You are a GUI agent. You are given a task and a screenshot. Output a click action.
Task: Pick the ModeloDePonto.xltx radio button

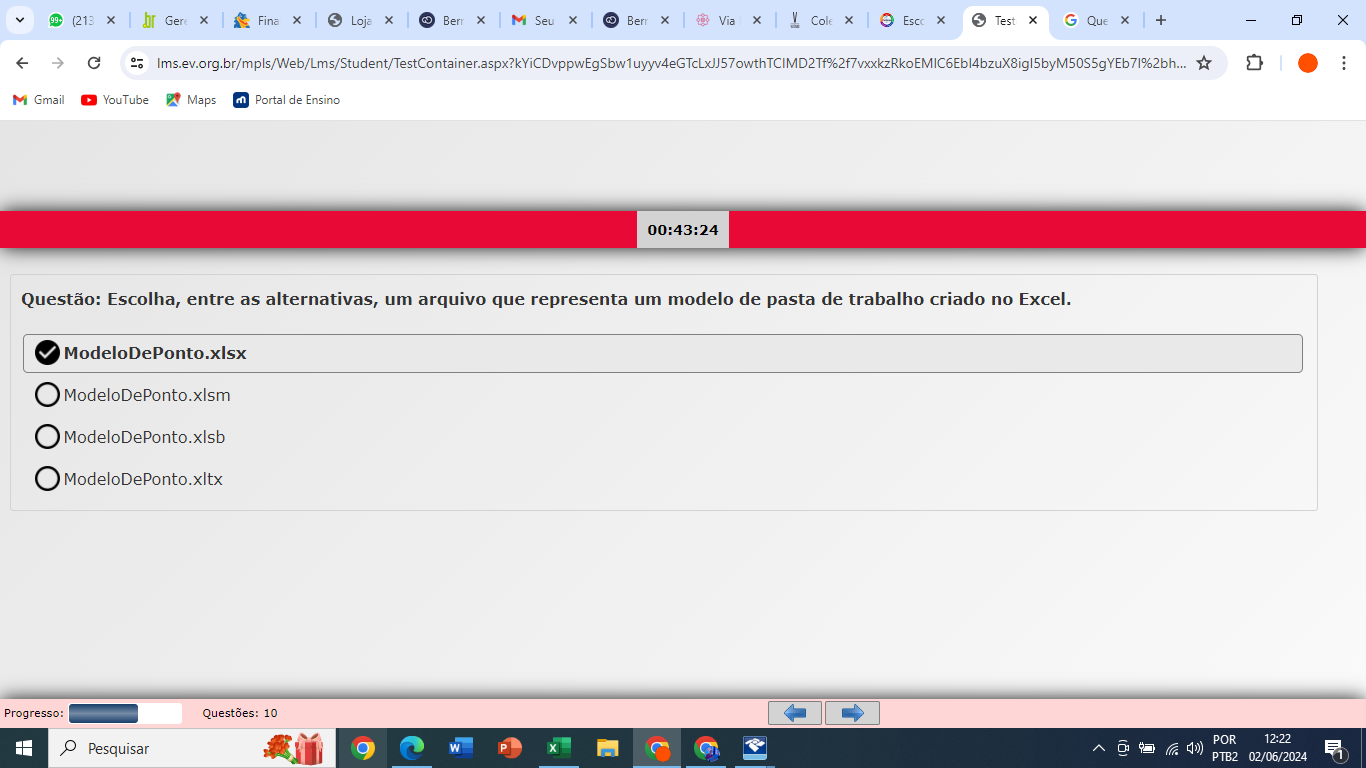[x=47, y=479]
